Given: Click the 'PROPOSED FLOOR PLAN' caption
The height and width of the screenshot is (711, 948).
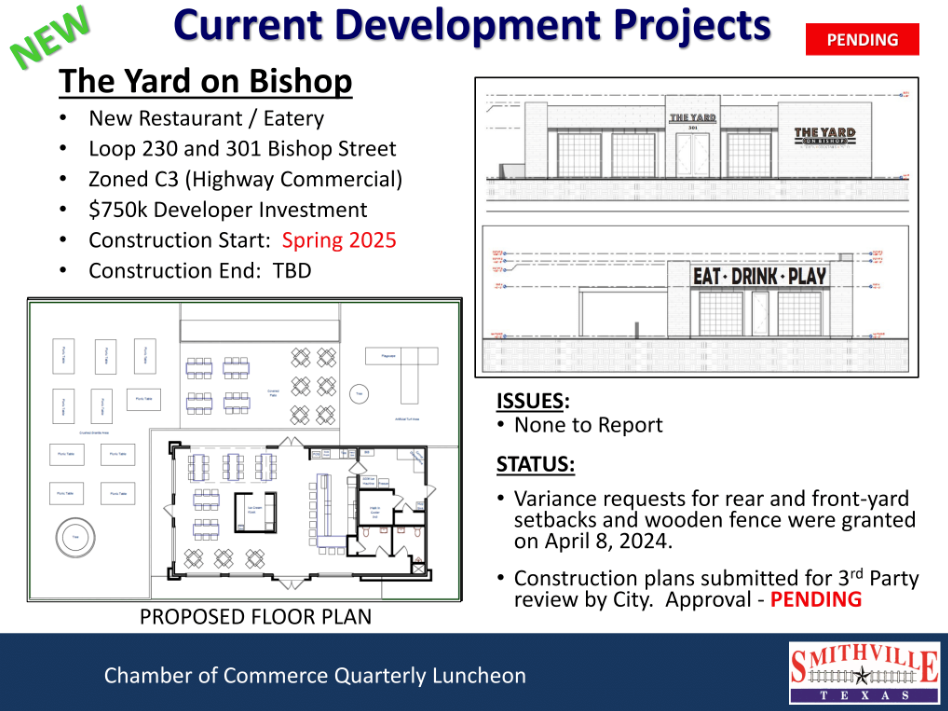Looking at the screenshot, I should tap(256, 617).
